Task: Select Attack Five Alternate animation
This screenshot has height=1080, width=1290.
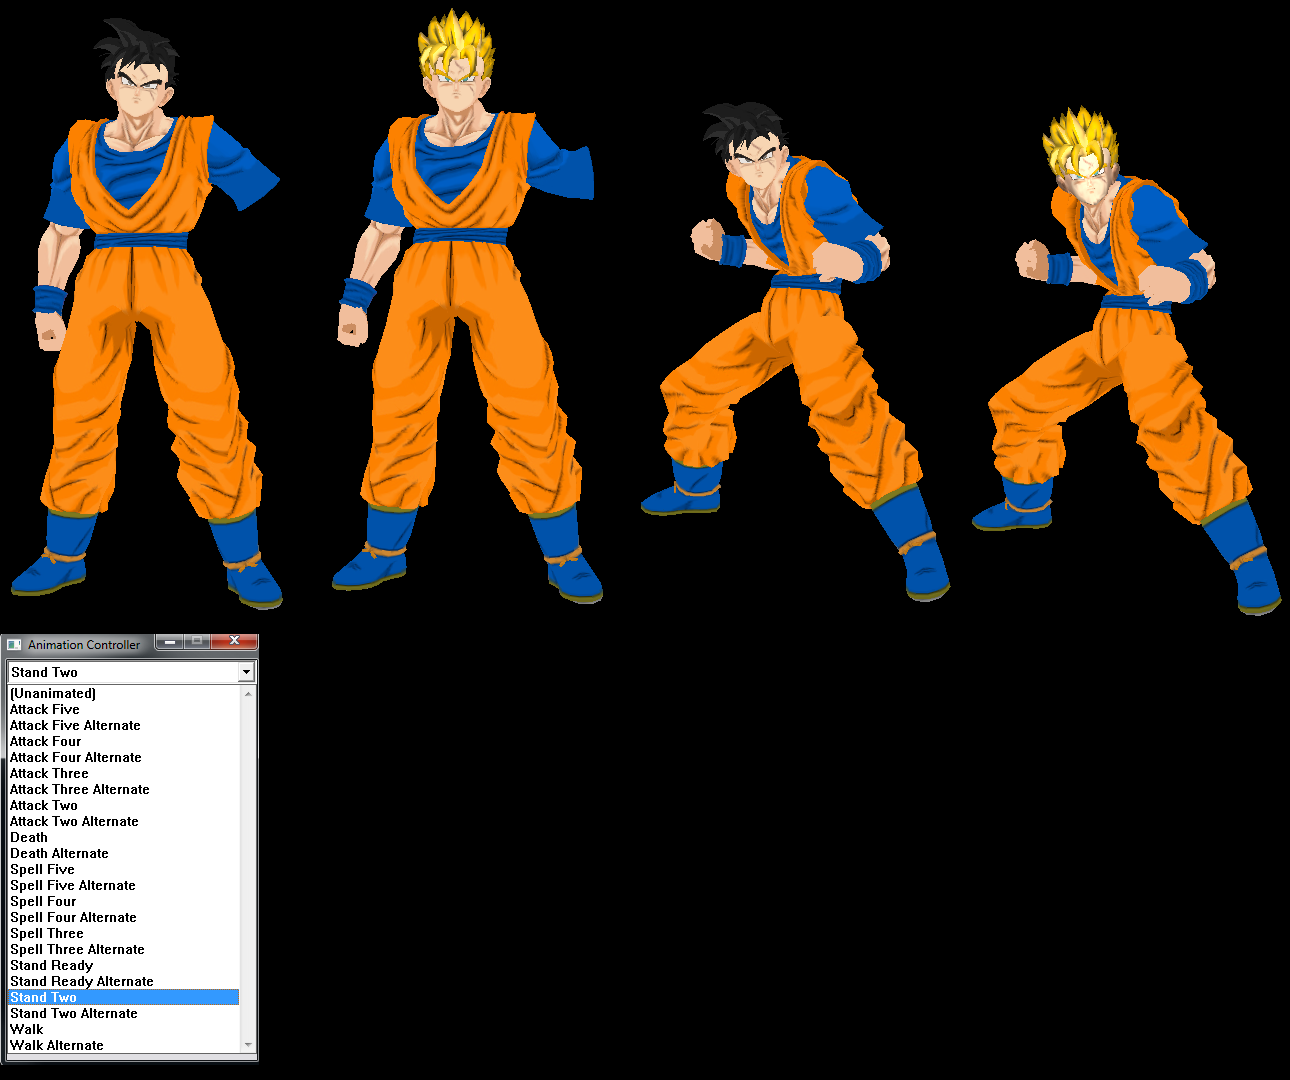Action: click(124, 725)
